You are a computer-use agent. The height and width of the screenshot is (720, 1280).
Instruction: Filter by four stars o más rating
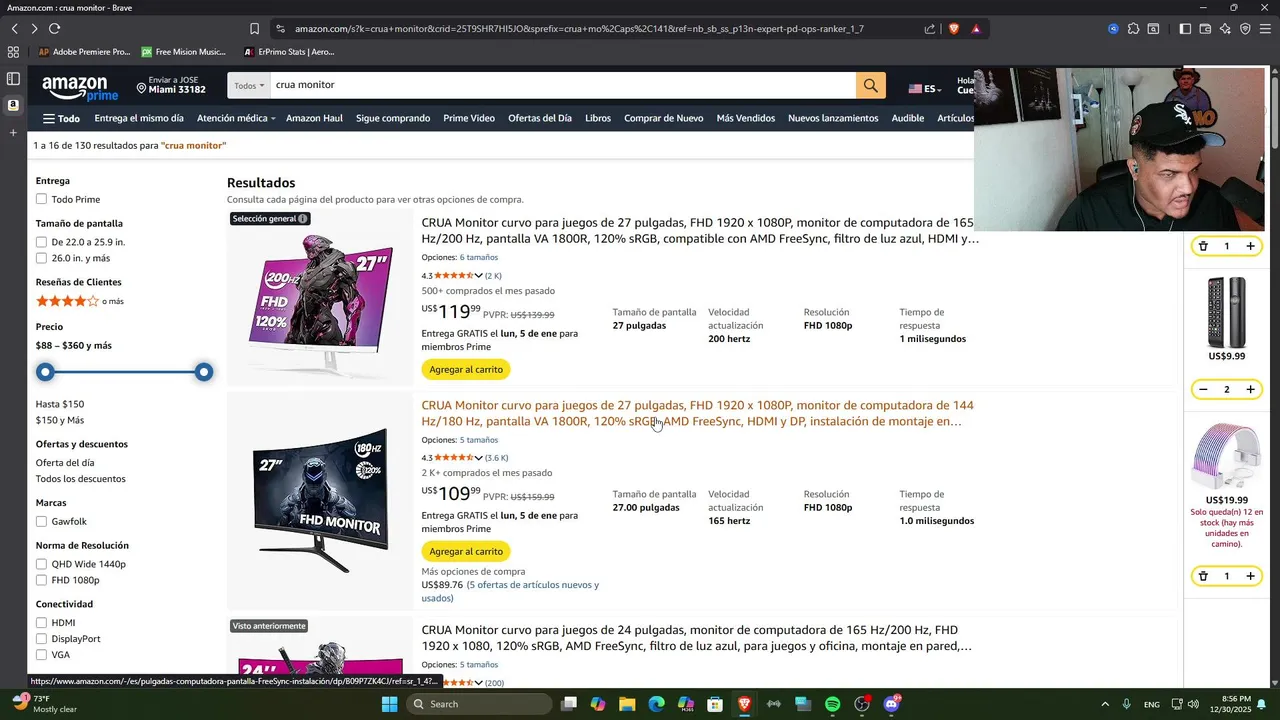pos(80,301)
